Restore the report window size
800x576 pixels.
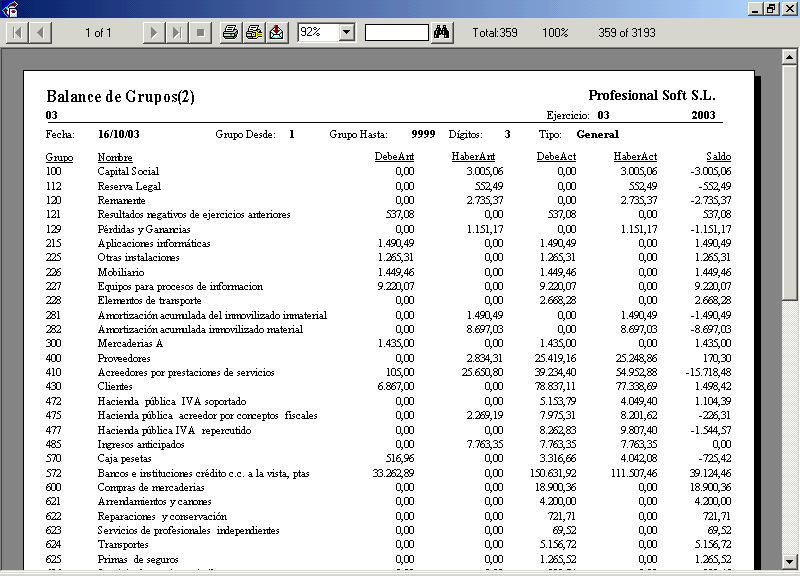(771, 8)
